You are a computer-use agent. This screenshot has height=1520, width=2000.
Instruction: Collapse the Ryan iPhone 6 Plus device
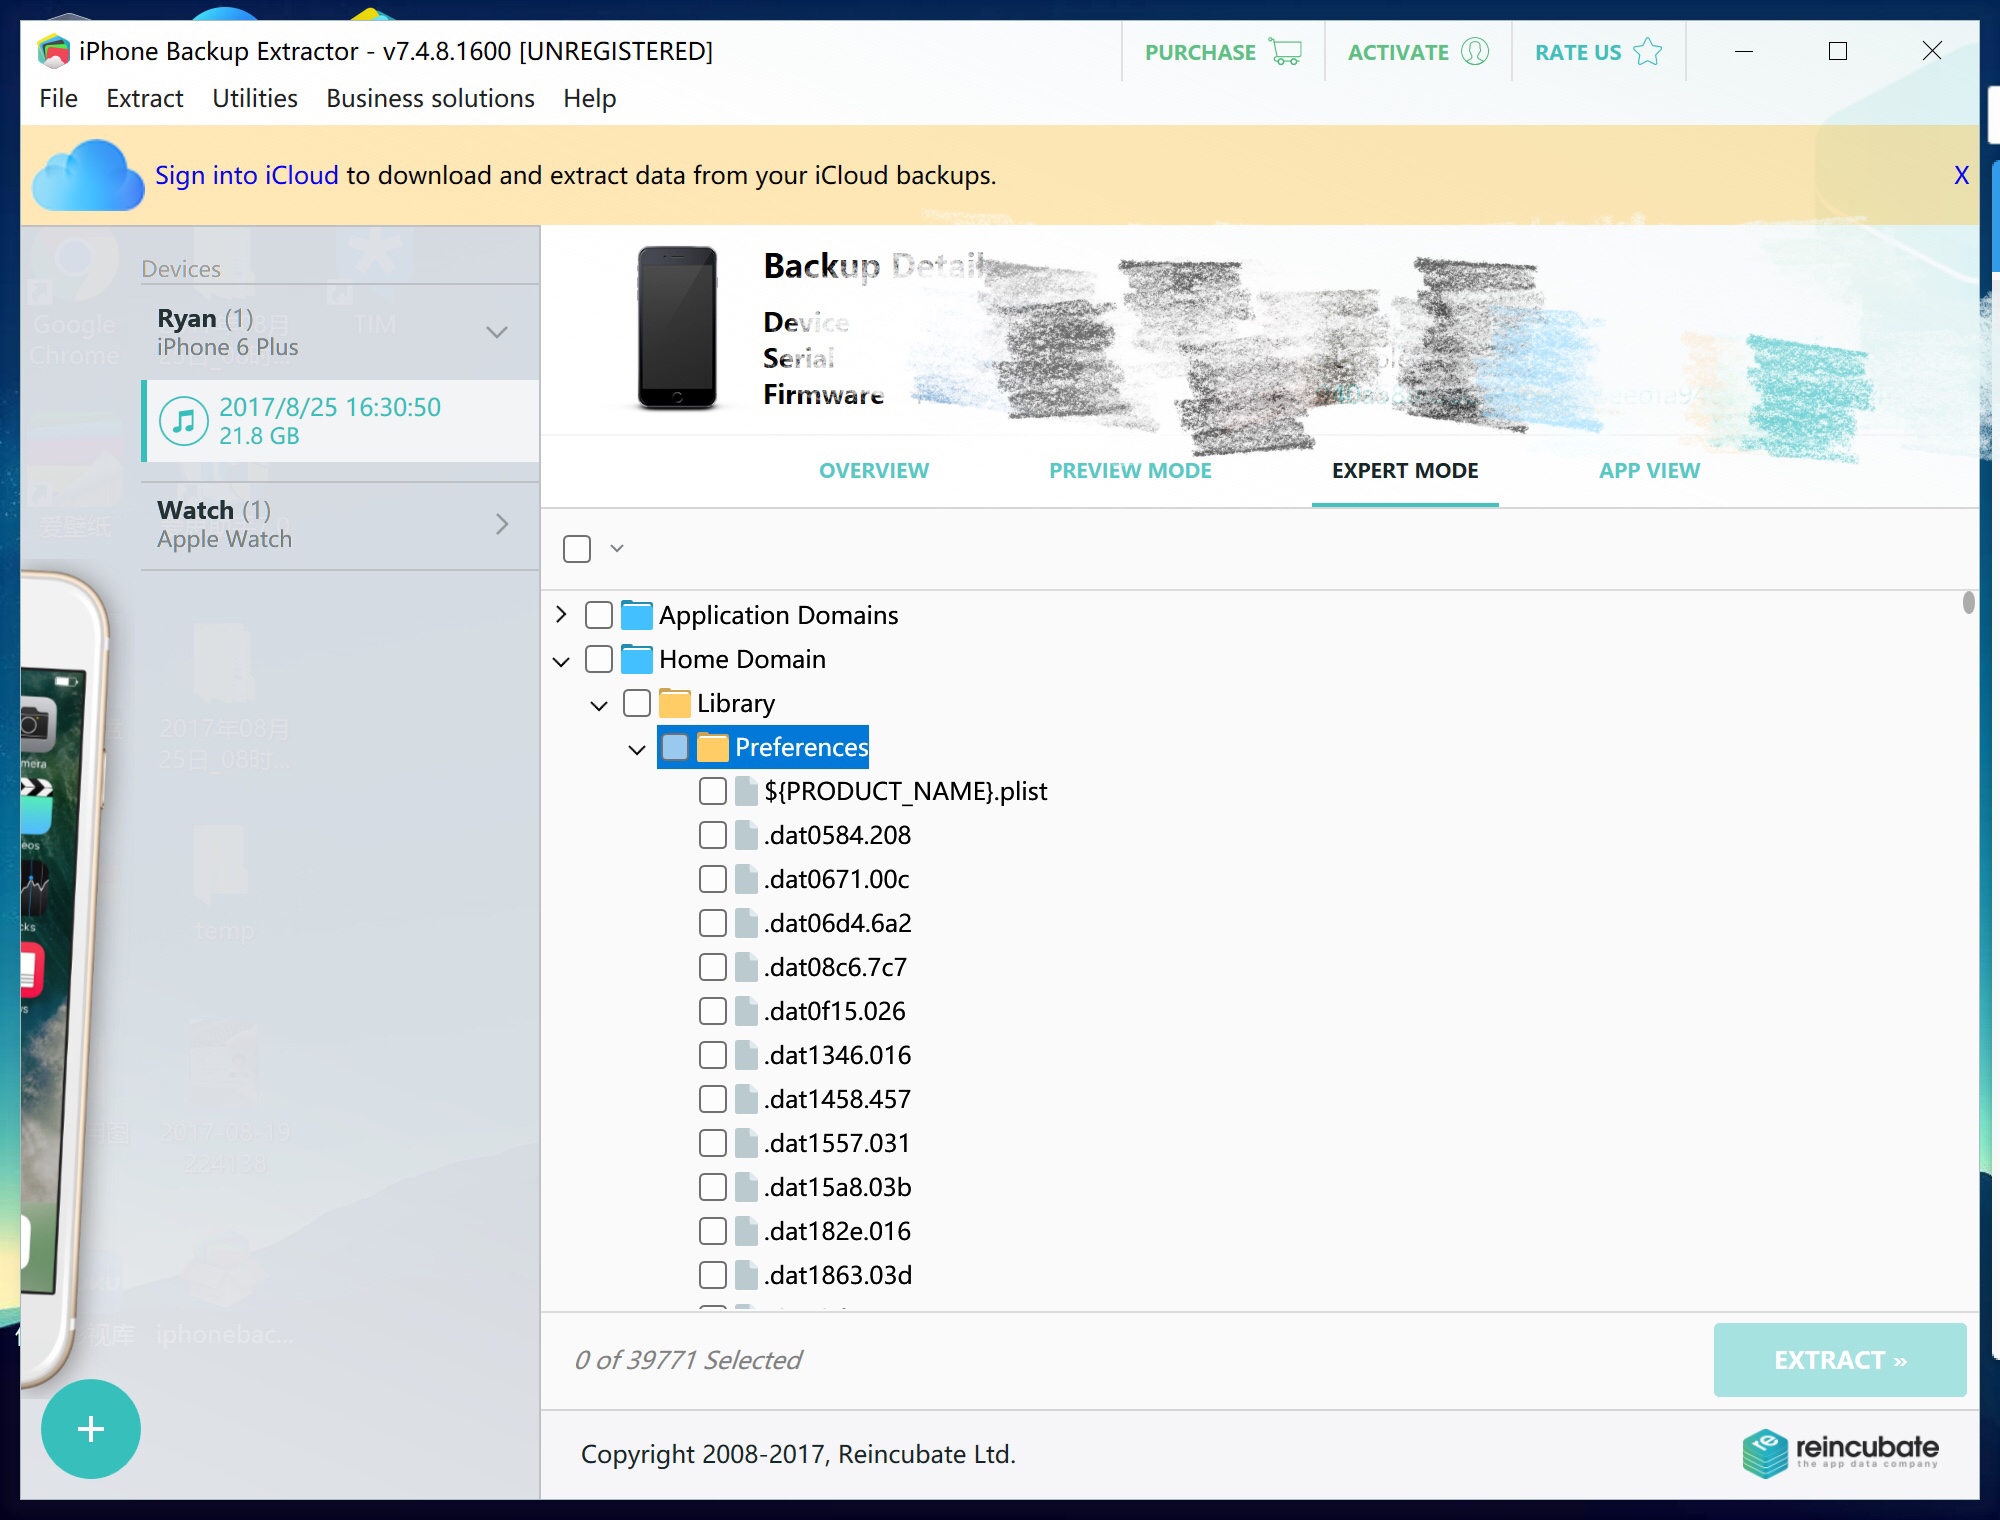pyautogui.click(x=497, y=332)
